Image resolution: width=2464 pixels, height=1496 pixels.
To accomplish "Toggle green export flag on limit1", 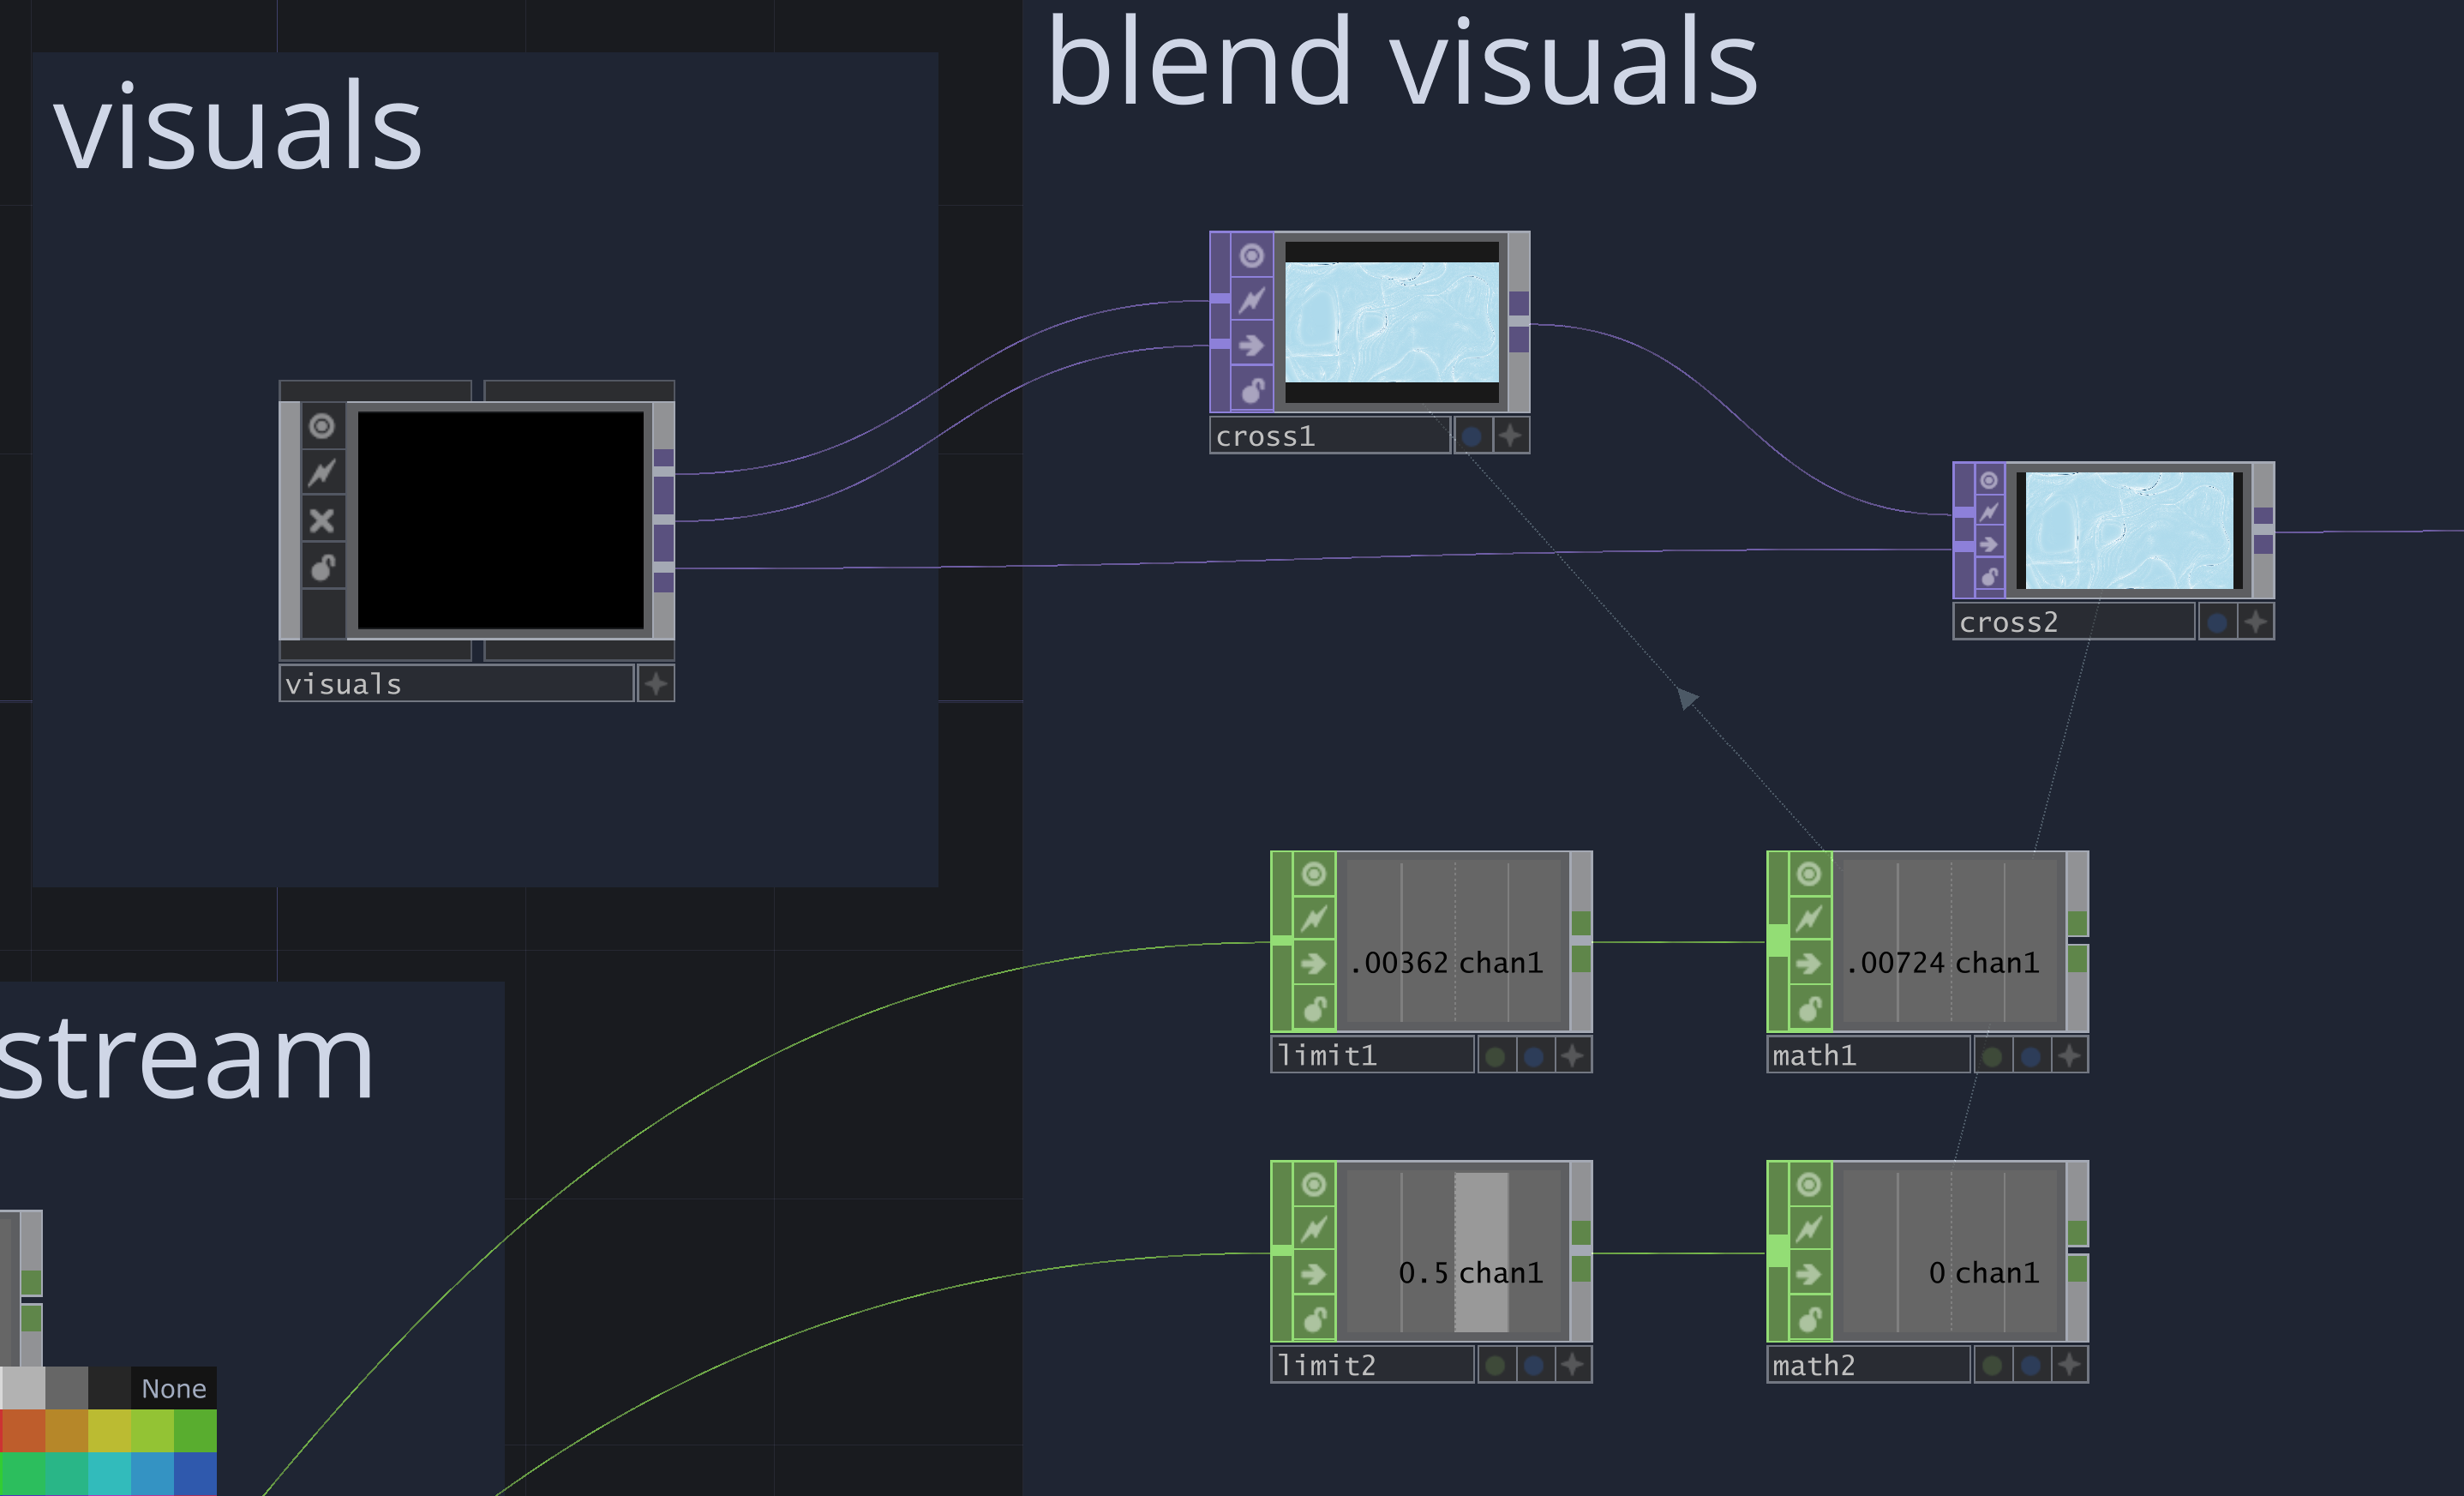I will click(x=1495, y=1055).
